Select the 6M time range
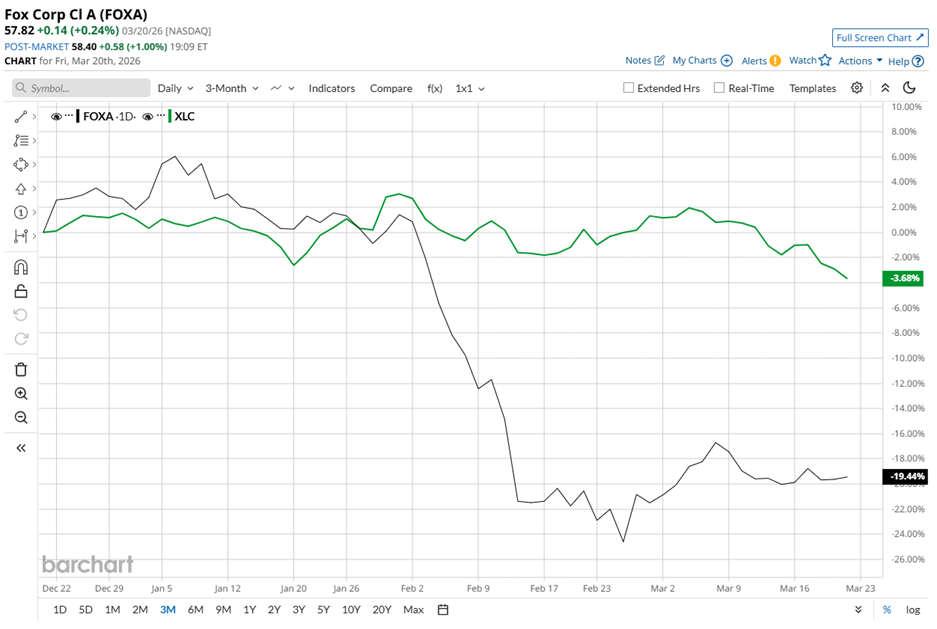The height and width of the screenshot is (629, 937). pos(195,610)
